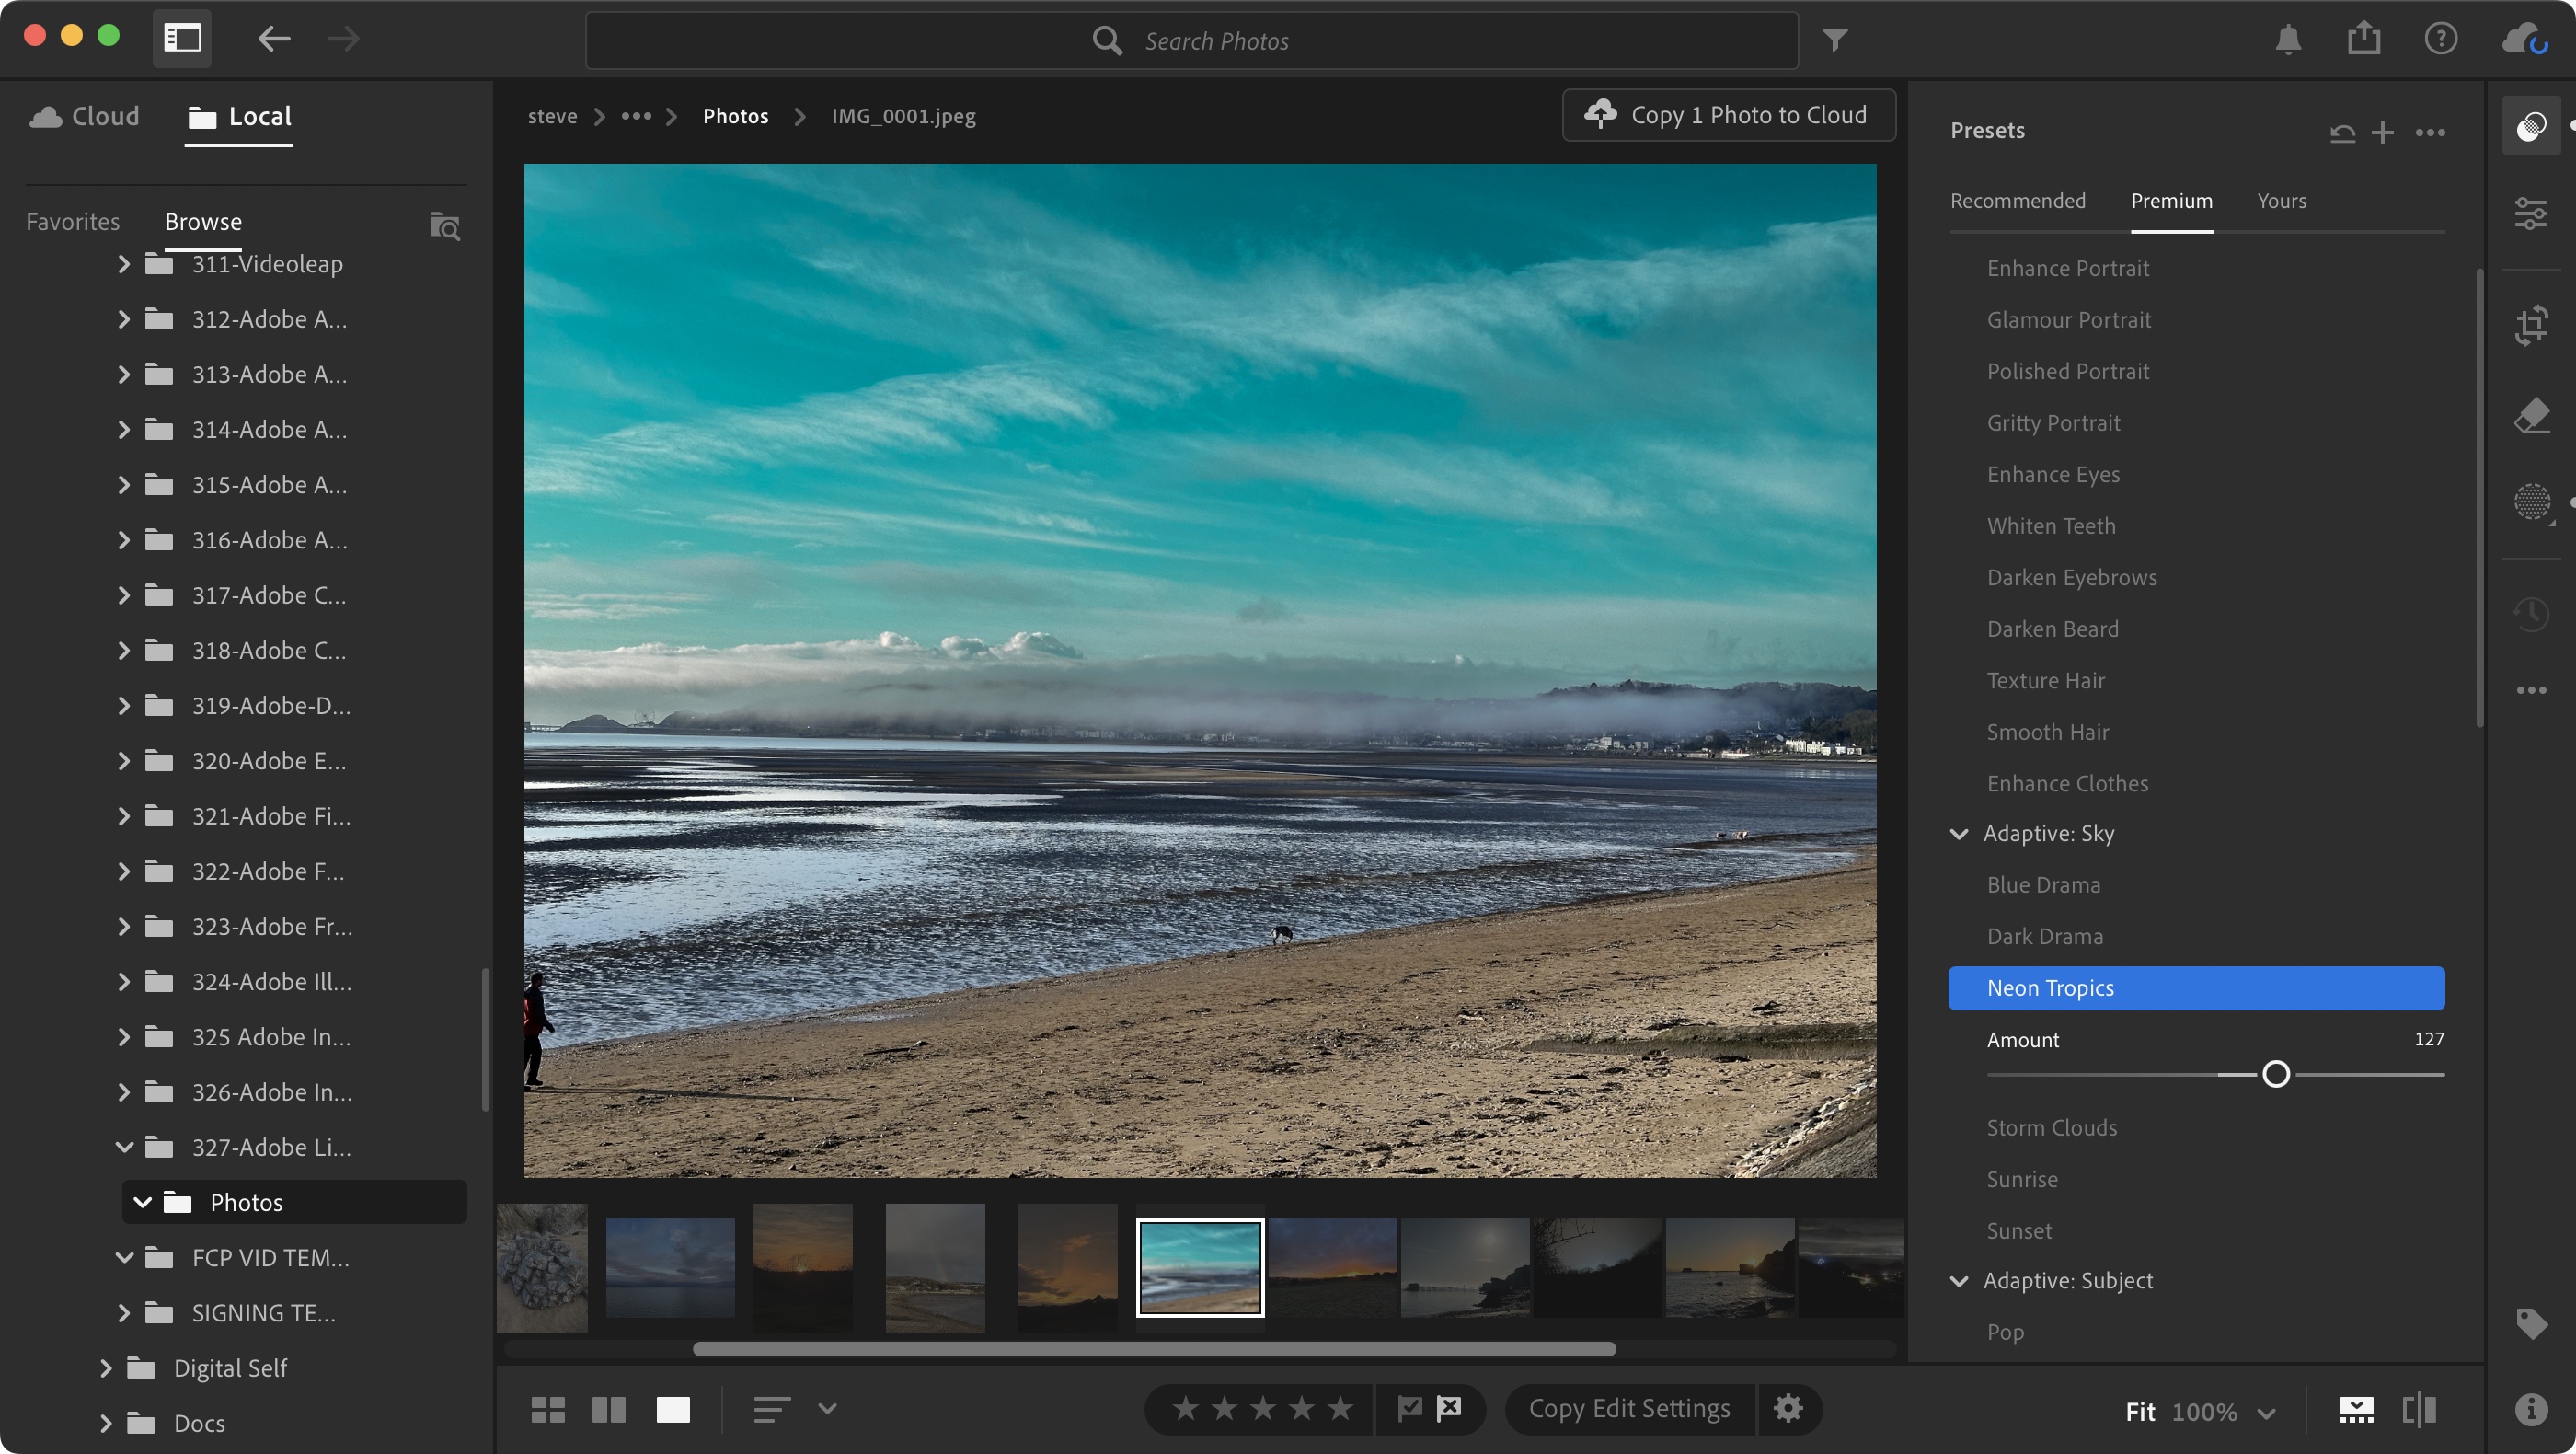Image resolution: width=2576 pixels, height=1454 pixels.
Task: Select the crop/transform icon
Action: [x=2534, y=326]
